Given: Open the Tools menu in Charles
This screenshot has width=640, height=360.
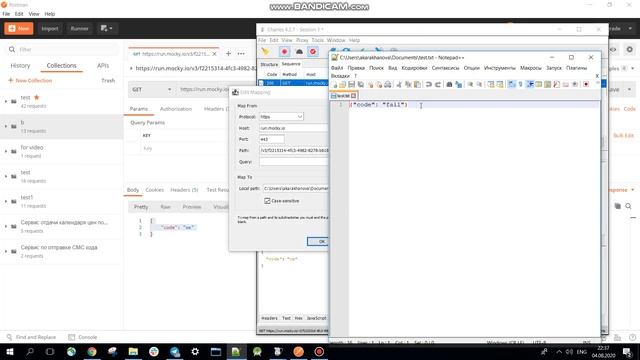Looking at the screenshot, I should pyautogui.click(x=318, y=40).
